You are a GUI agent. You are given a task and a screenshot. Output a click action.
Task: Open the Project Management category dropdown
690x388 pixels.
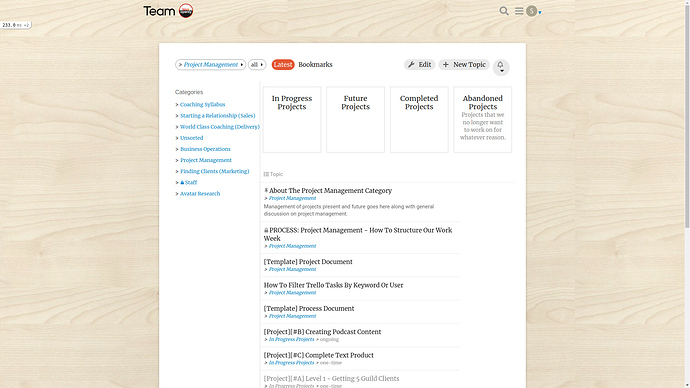(x=210, y=65)
